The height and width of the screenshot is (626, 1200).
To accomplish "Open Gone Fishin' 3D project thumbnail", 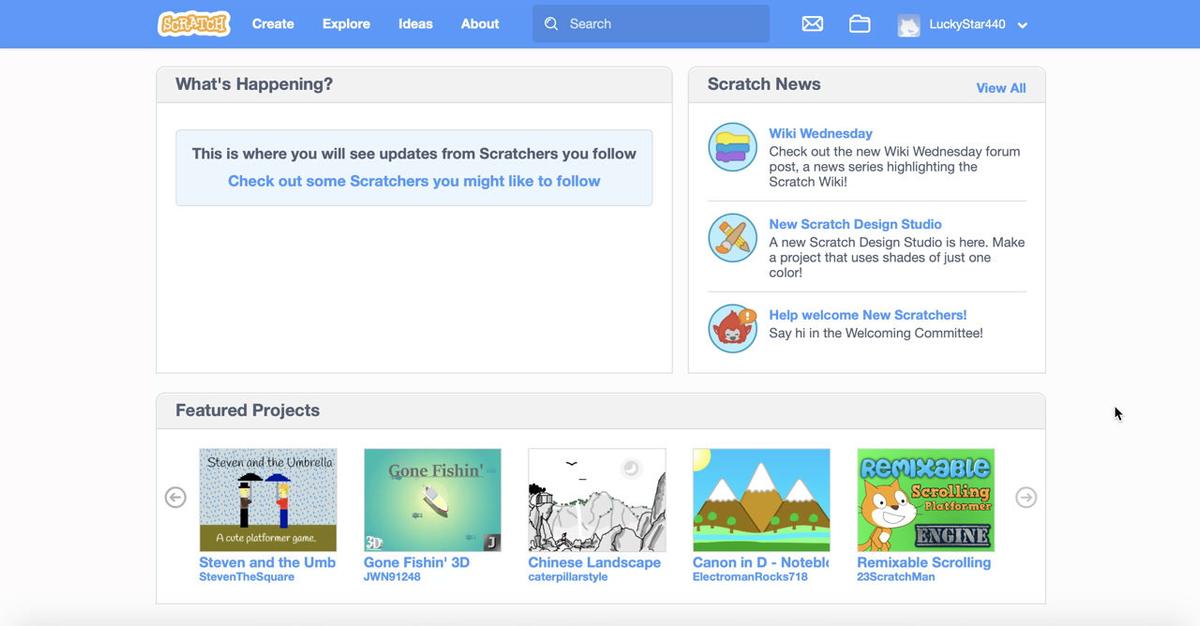I will tap(432, 500).
